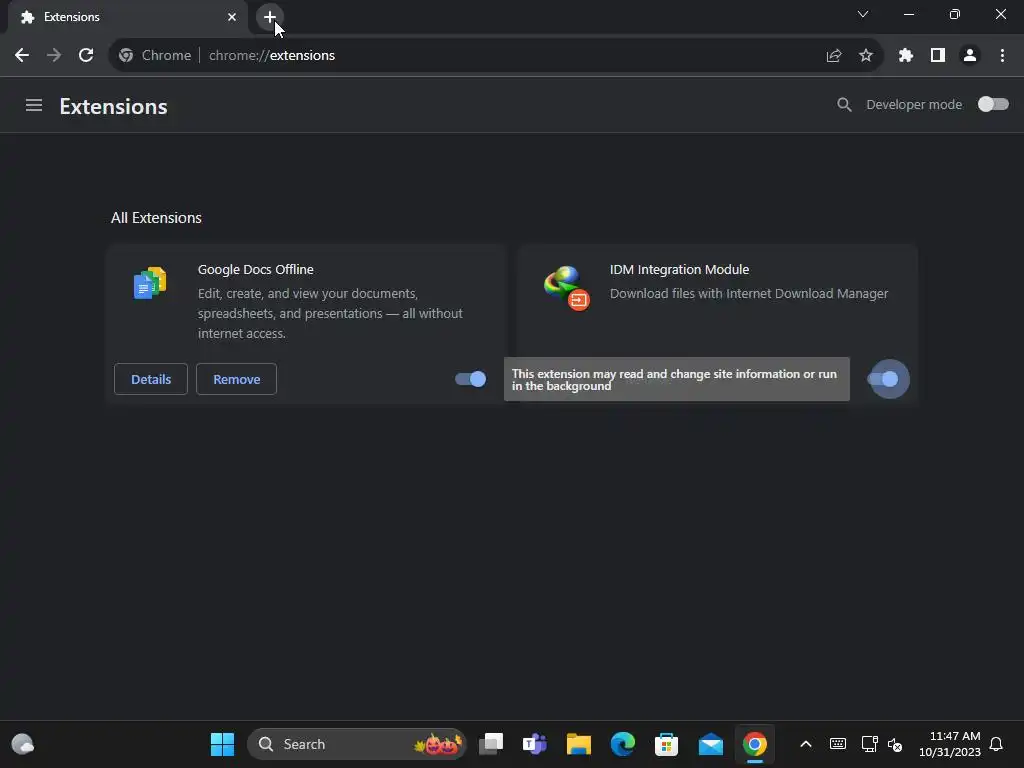Toggle Developer mode switch
Image resolution: width=1024 pixels, height=768 pixels.
[993, 104]
